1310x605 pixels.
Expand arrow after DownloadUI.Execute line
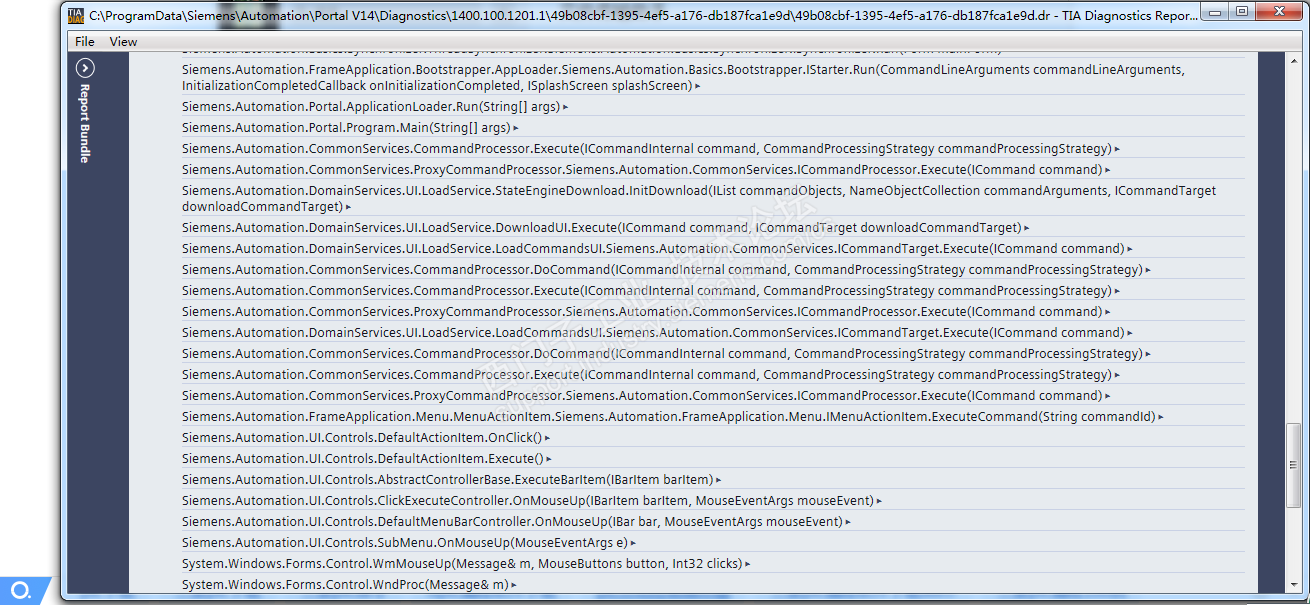tap(1027, 228)
